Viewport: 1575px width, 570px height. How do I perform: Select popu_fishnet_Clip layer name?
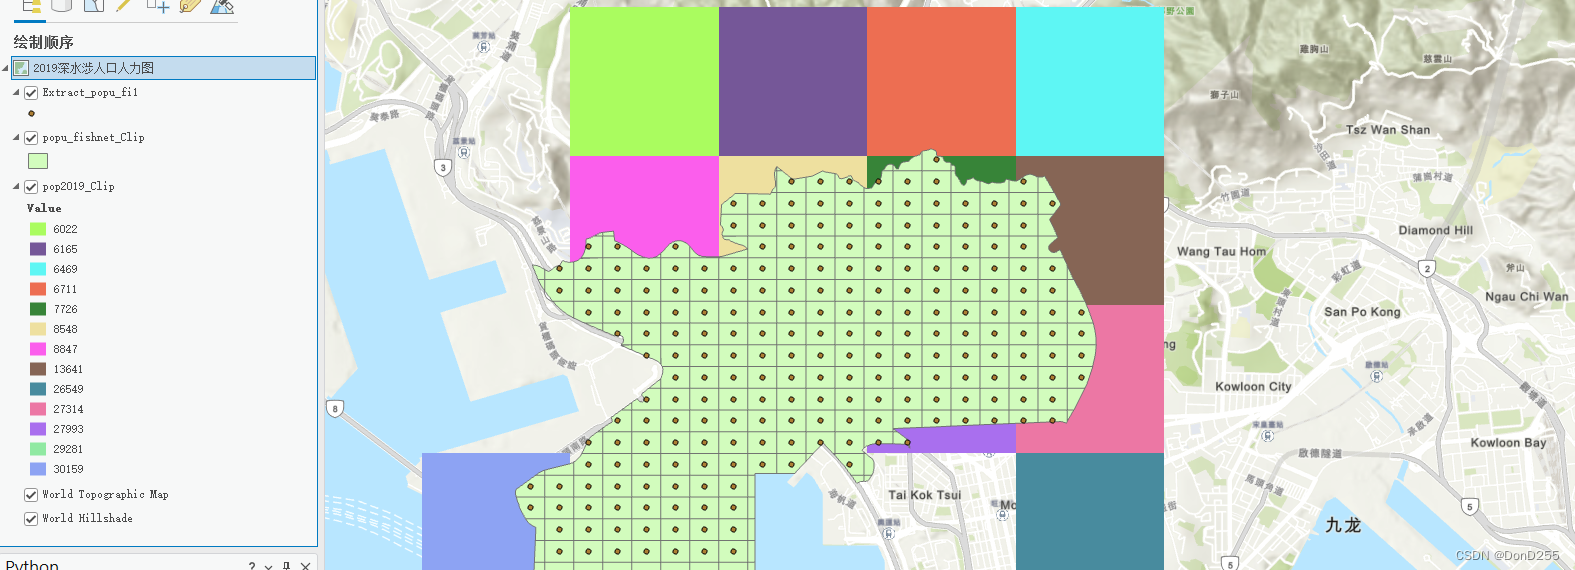[93, 137]
